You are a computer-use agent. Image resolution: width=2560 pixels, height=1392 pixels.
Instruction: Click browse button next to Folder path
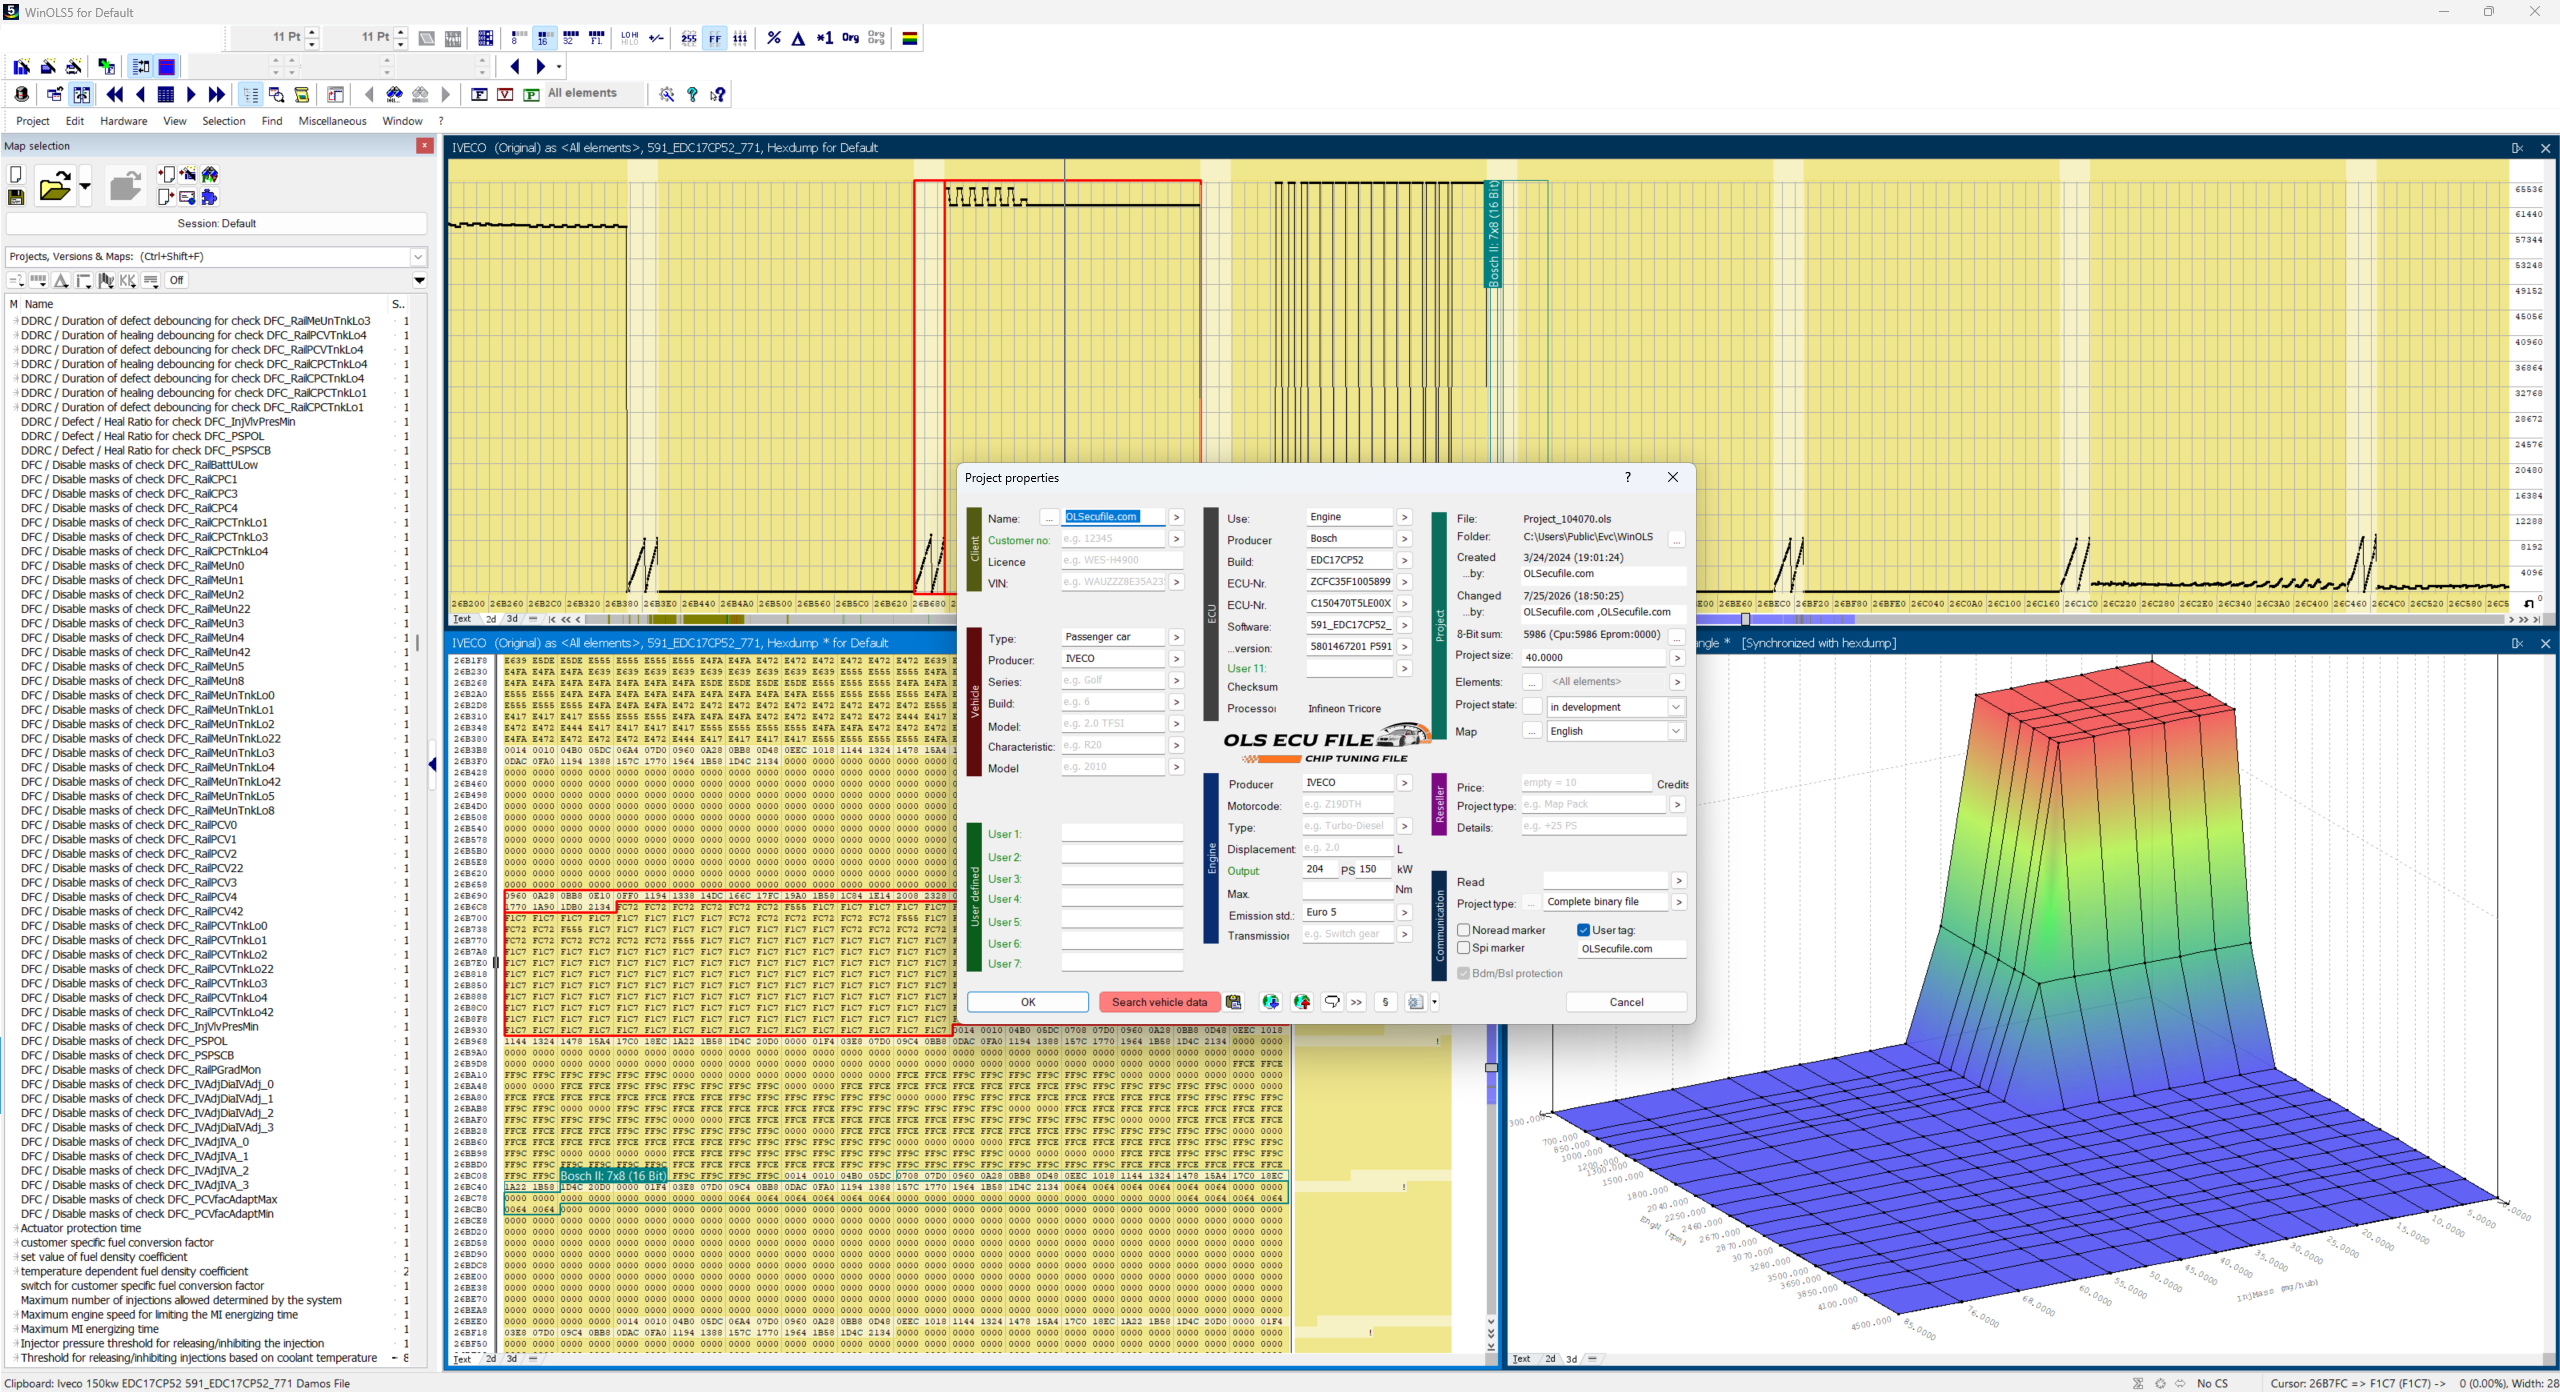1677,539
